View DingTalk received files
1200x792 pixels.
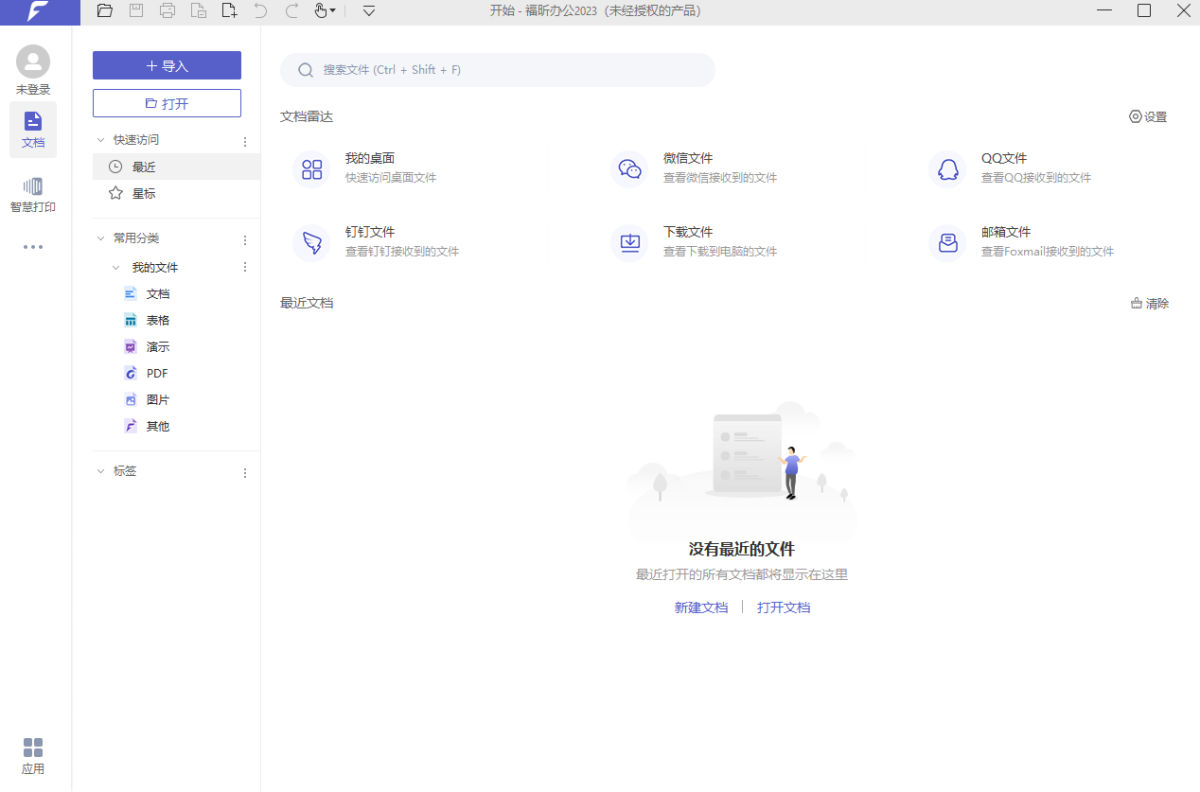click(x=371, y=241)
